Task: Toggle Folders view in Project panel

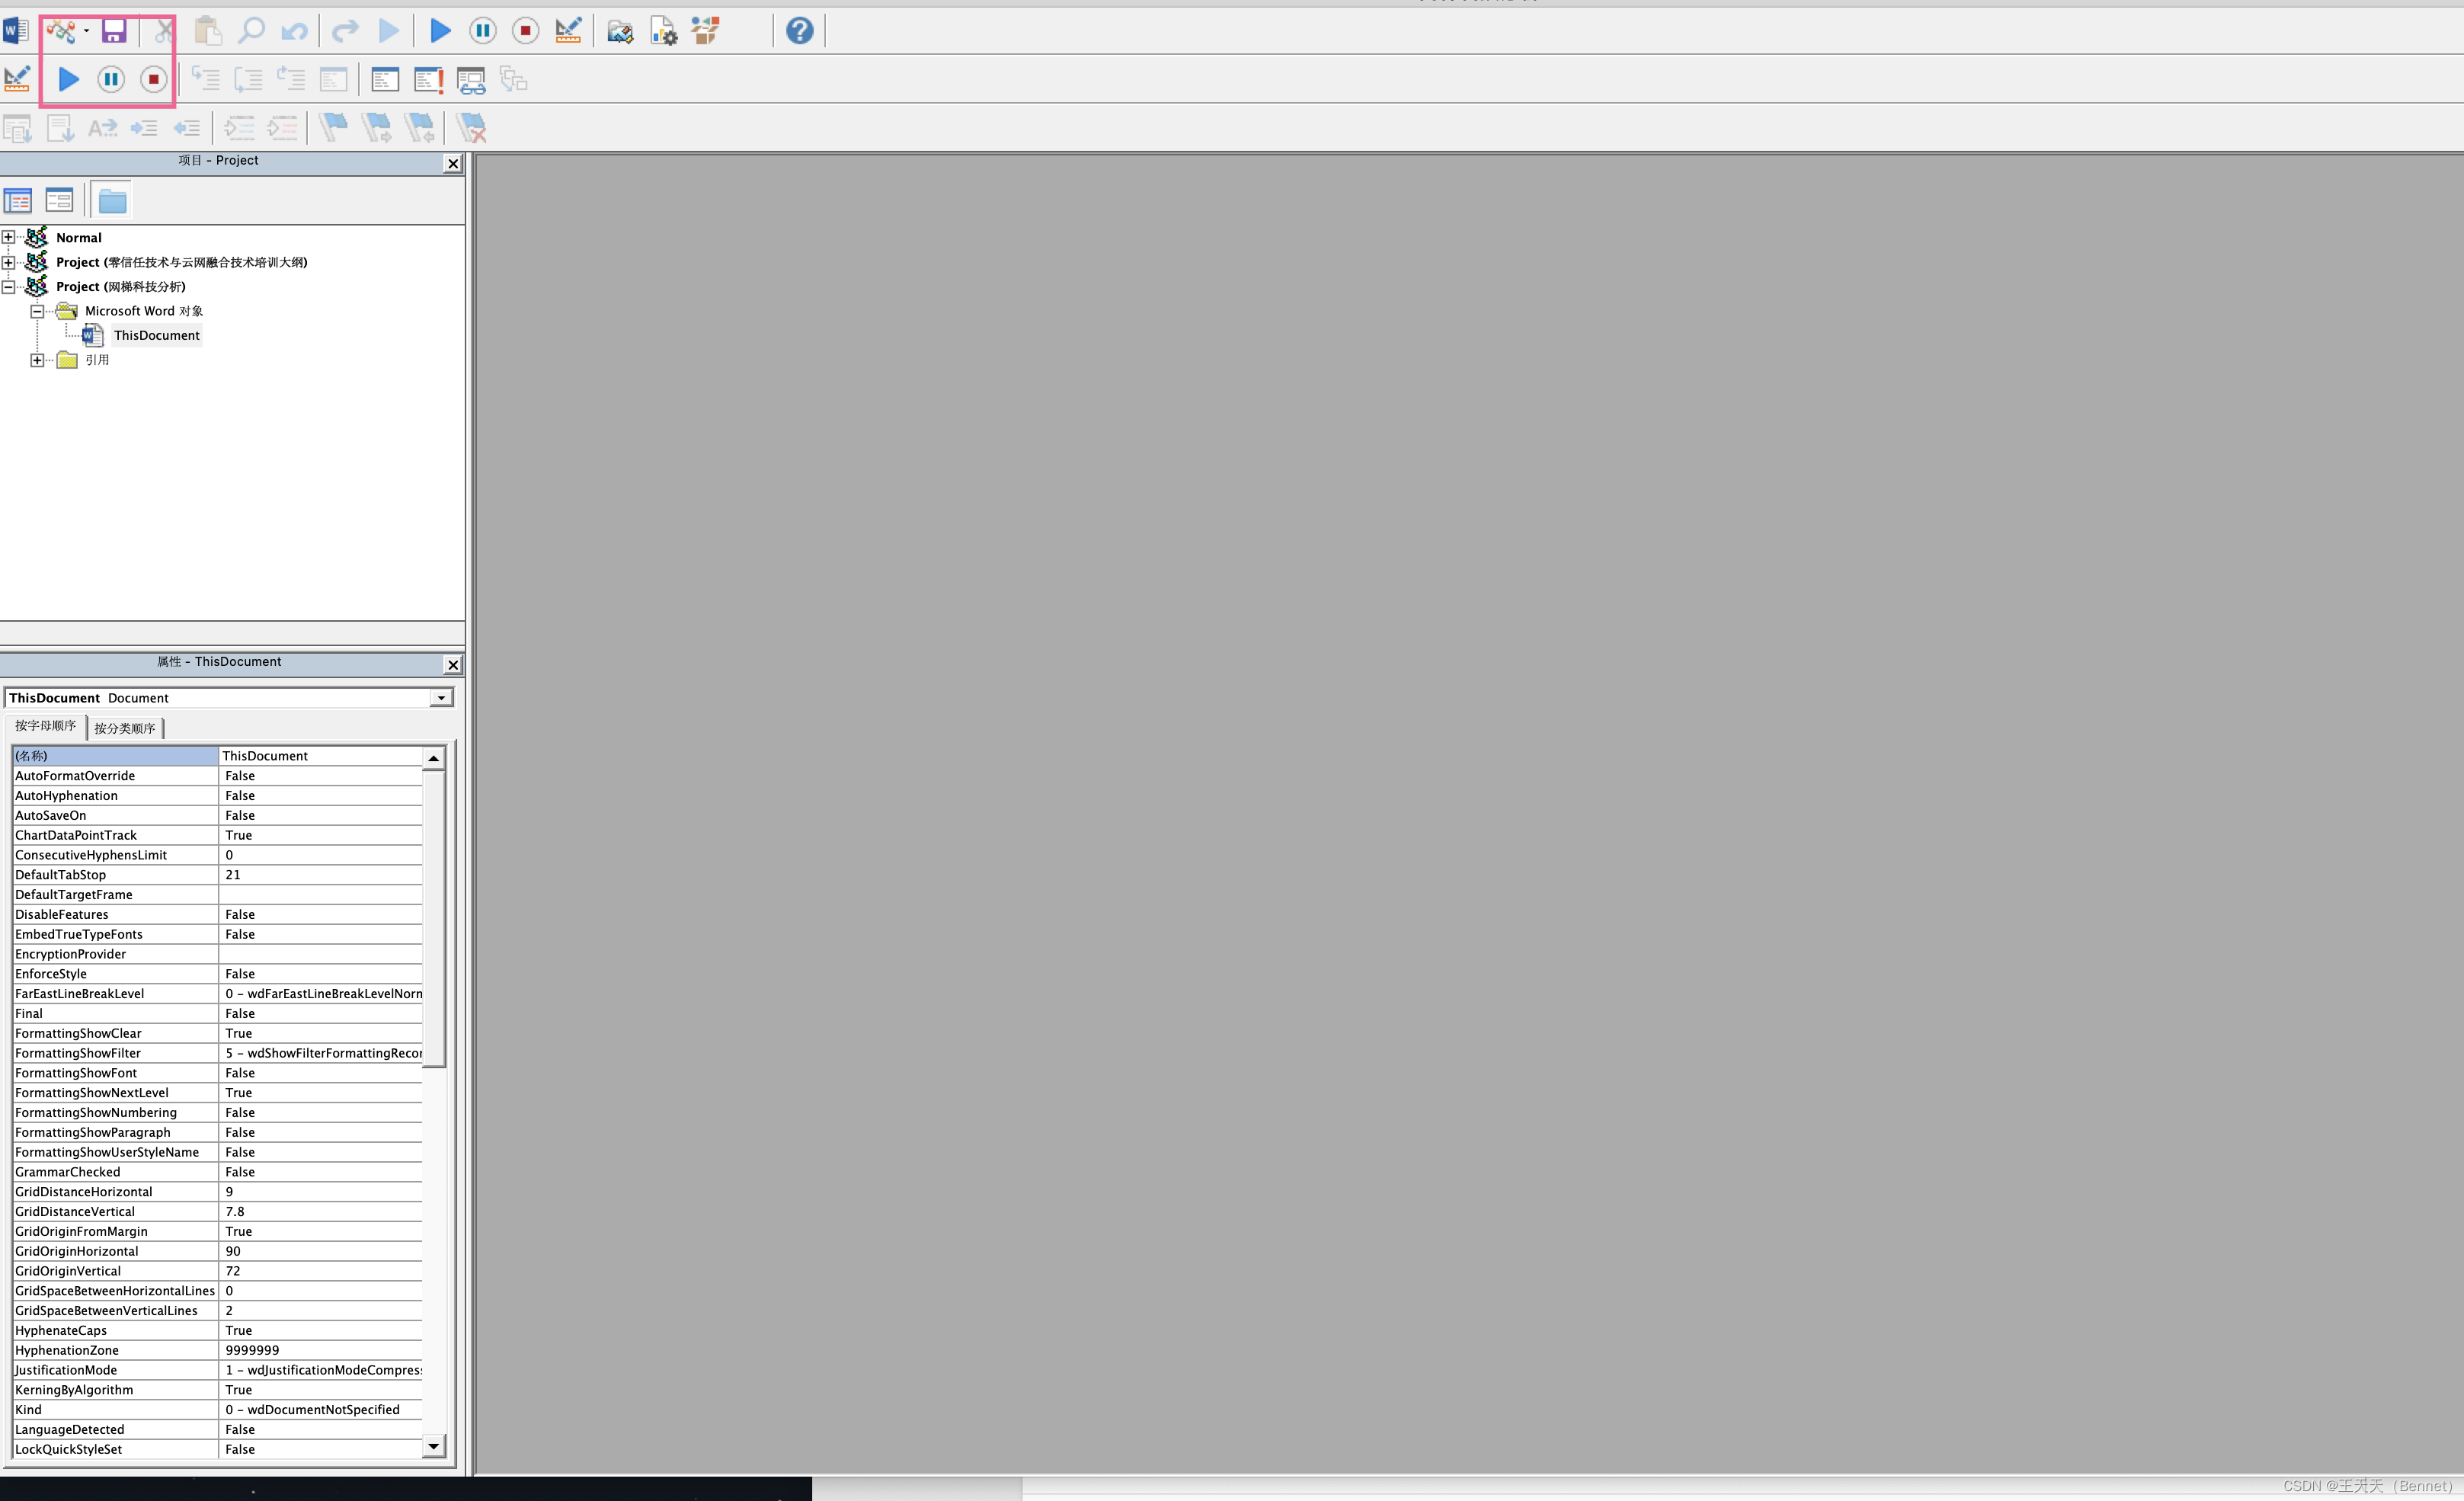Action: [112, 201]
